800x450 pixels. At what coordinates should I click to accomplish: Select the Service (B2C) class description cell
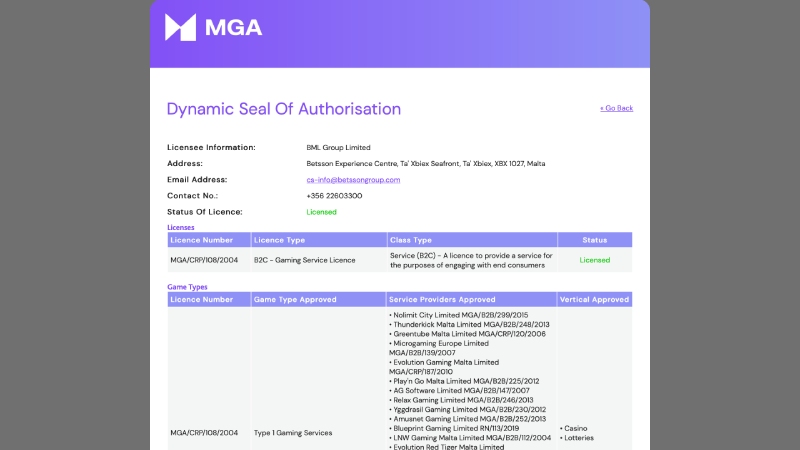click(471, 260)
